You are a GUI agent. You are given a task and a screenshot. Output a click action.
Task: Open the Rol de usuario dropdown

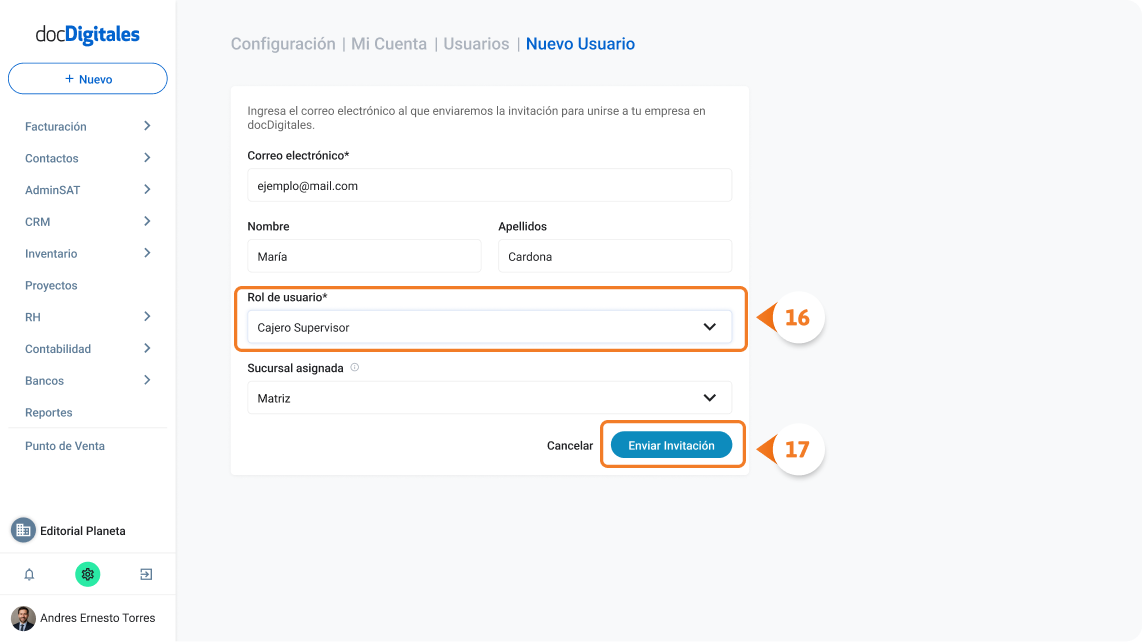coord(489,327)
